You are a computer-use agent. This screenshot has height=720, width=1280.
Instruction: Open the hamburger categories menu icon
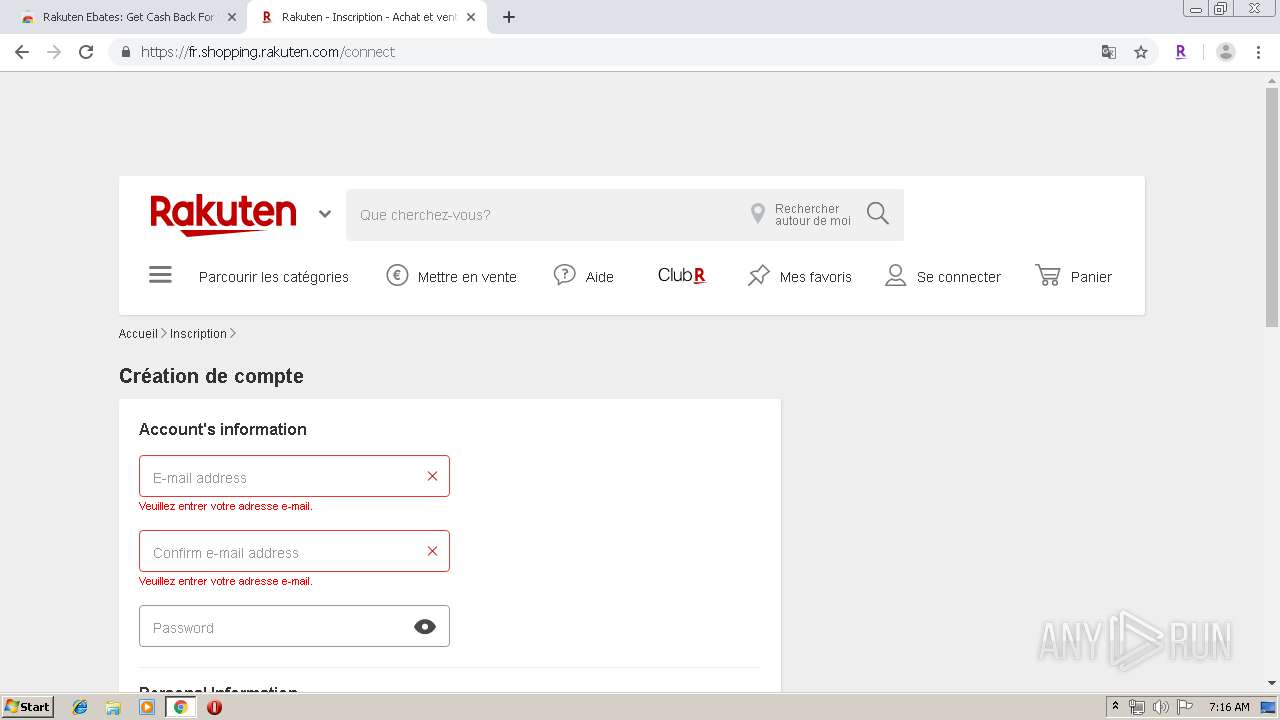click(x=160, y=275)
